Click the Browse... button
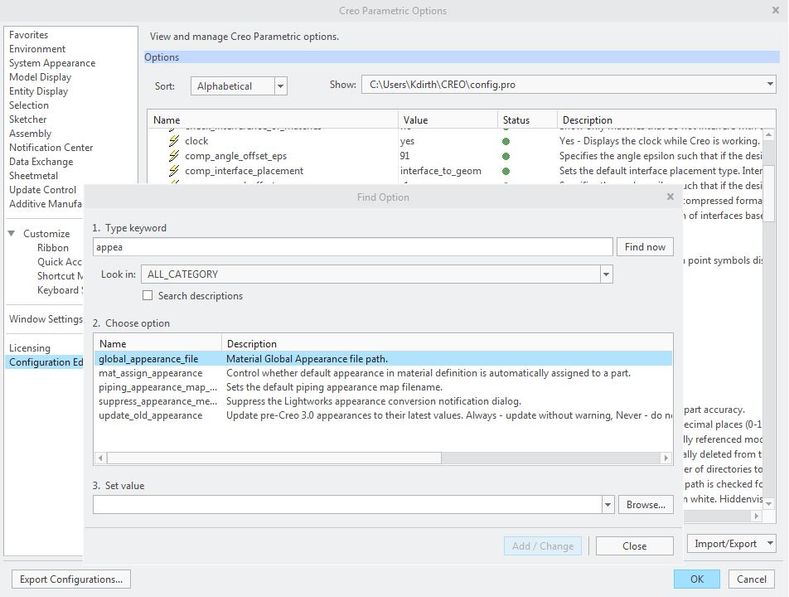789x597 pixels. point(646,504)
